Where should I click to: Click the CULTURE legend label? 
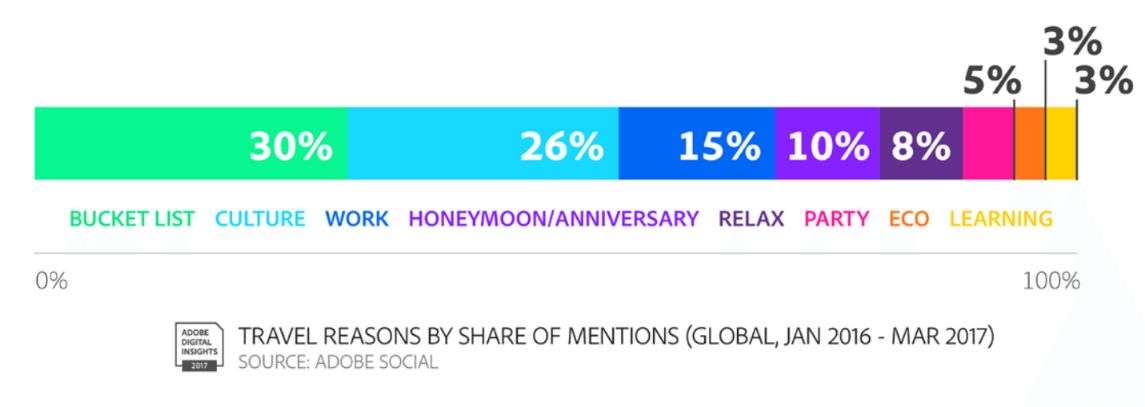coord(260,218)
